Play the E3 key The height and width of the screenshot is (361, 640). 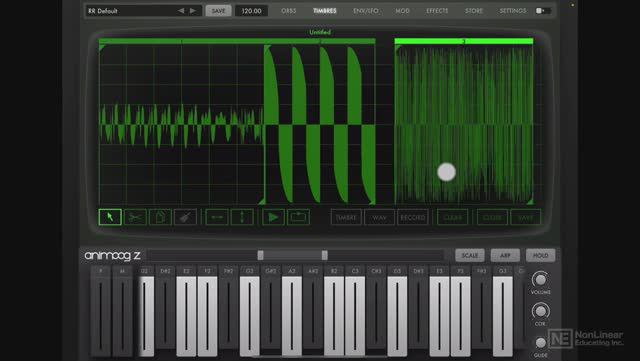(x=439, y=316)
